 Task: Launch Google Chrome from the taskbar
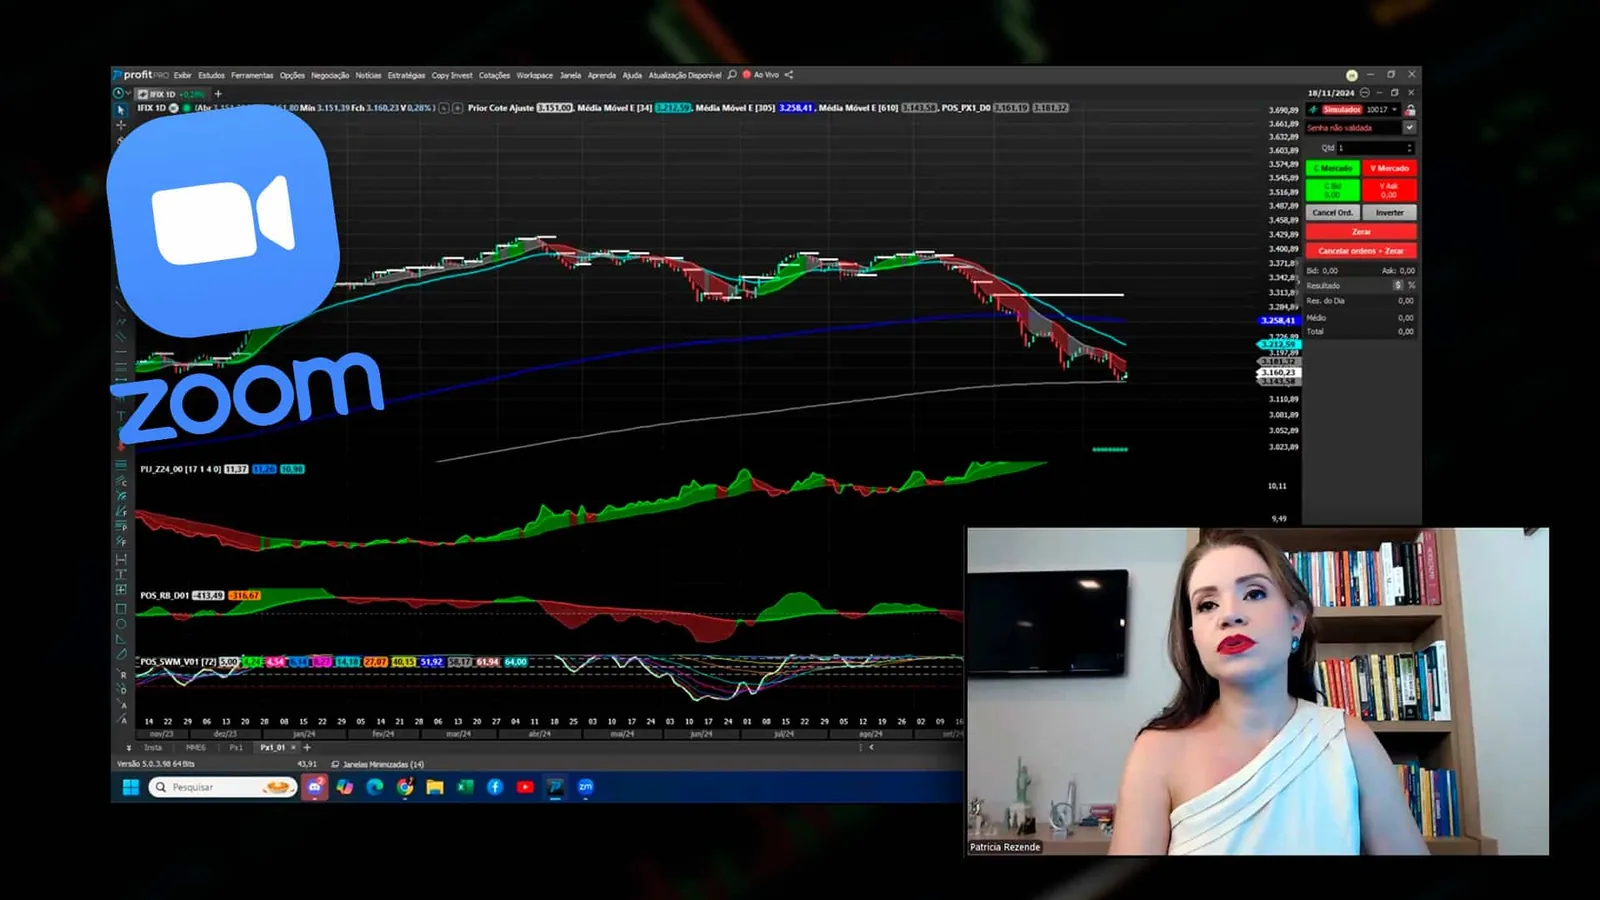tap(405, 787)
